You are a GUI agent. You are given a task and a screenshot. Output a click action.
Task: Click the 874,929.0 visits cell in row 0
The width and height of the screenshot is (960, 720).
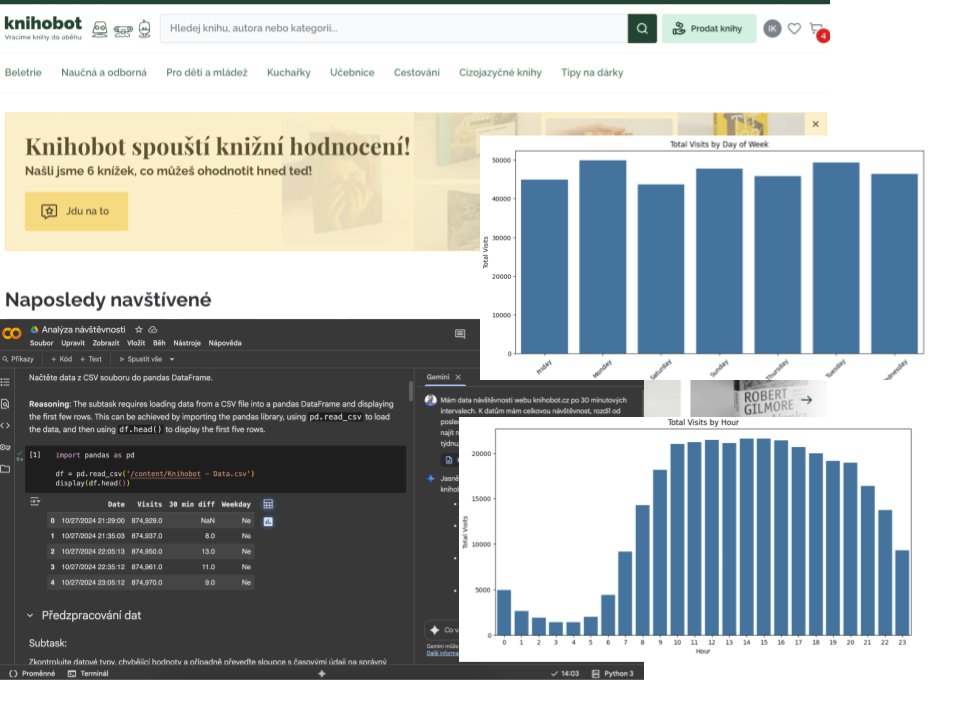click(x=146, y=520)
